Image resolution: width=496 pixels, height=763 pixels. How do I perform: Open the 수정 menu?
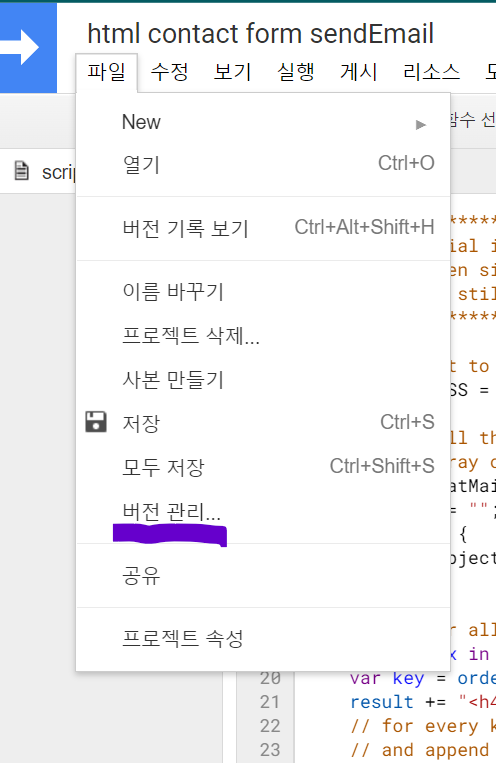point(169,73)
